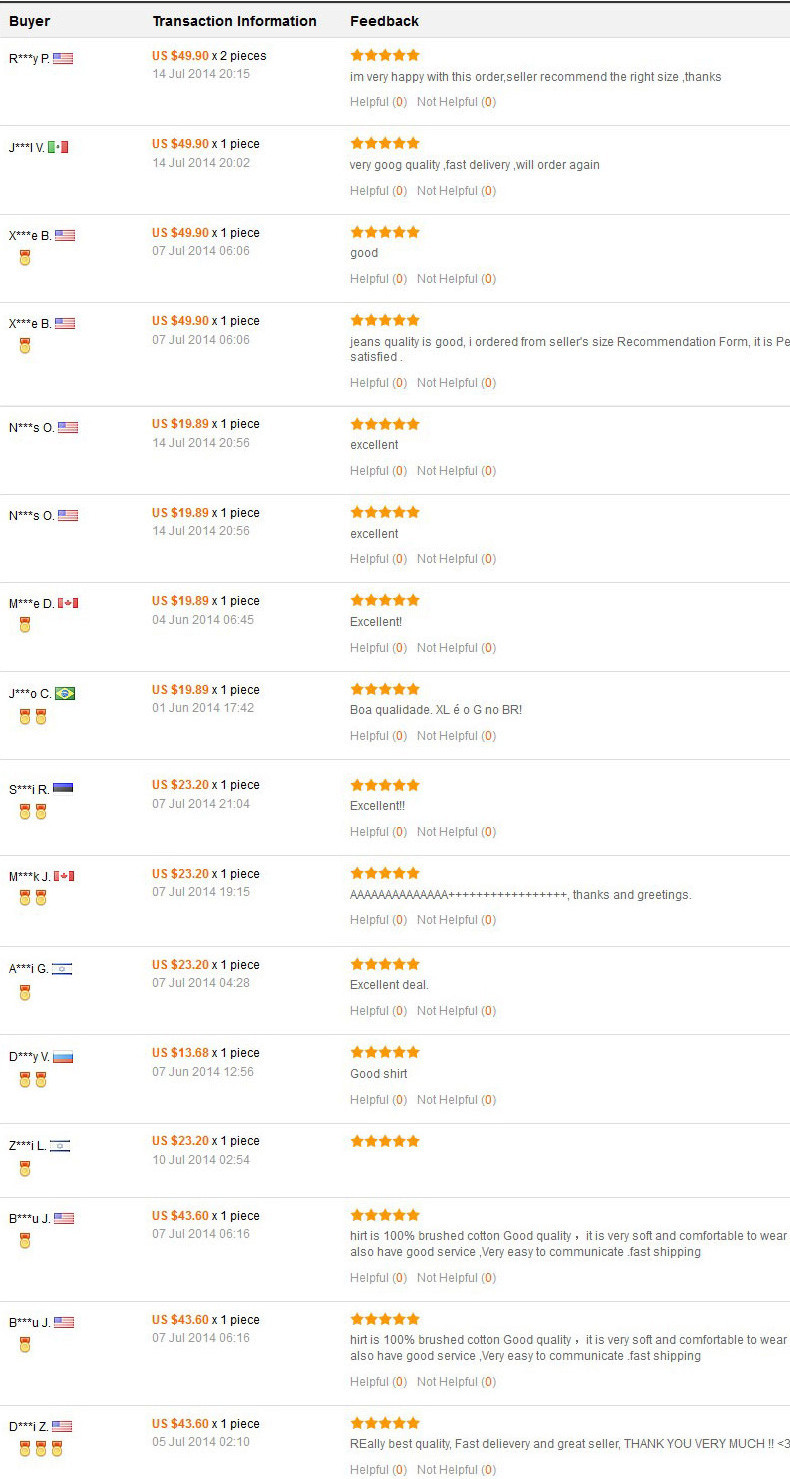Click the US $13.68 price text
This screenshot has height=1479, width=790.
click(180, 1053)
